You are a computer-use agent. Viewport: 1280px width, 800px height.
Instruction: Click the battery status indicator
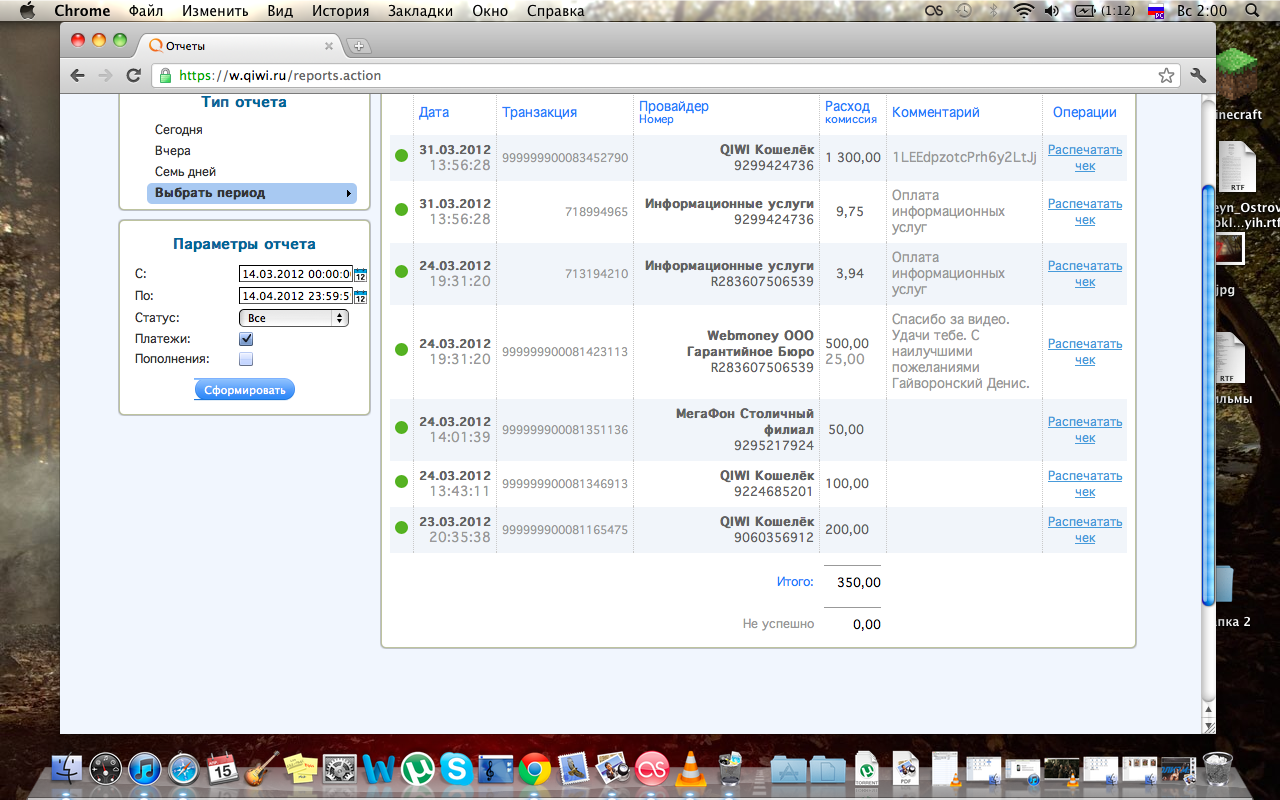[x=1106, y=11]
